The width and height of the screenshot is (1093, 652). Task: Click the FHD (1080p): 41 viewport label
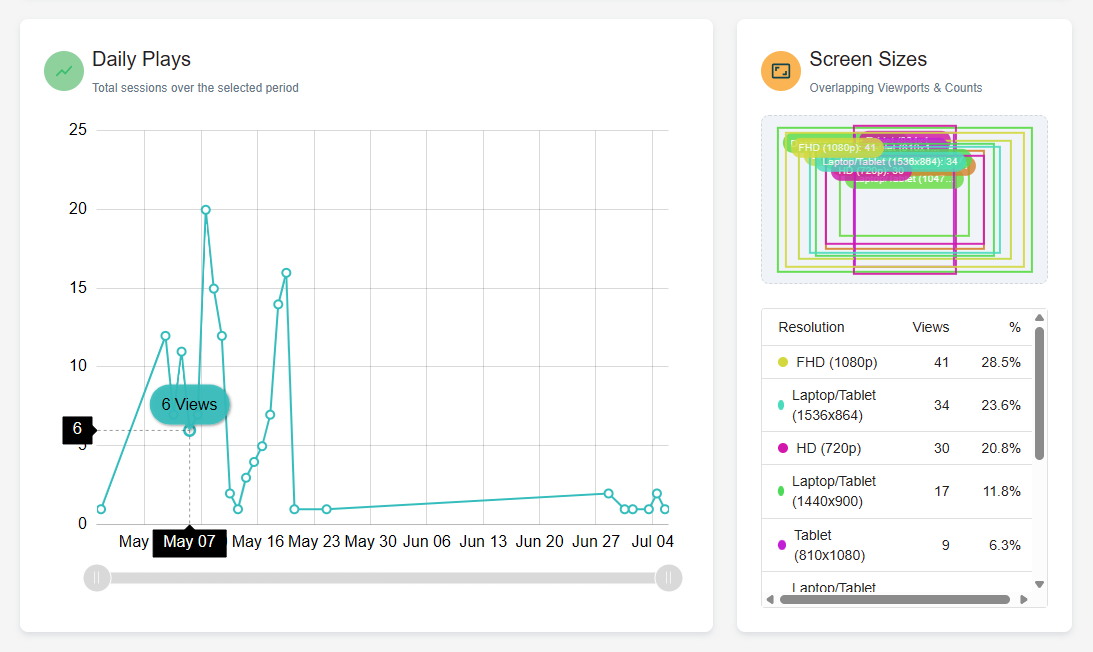(836, 147)
